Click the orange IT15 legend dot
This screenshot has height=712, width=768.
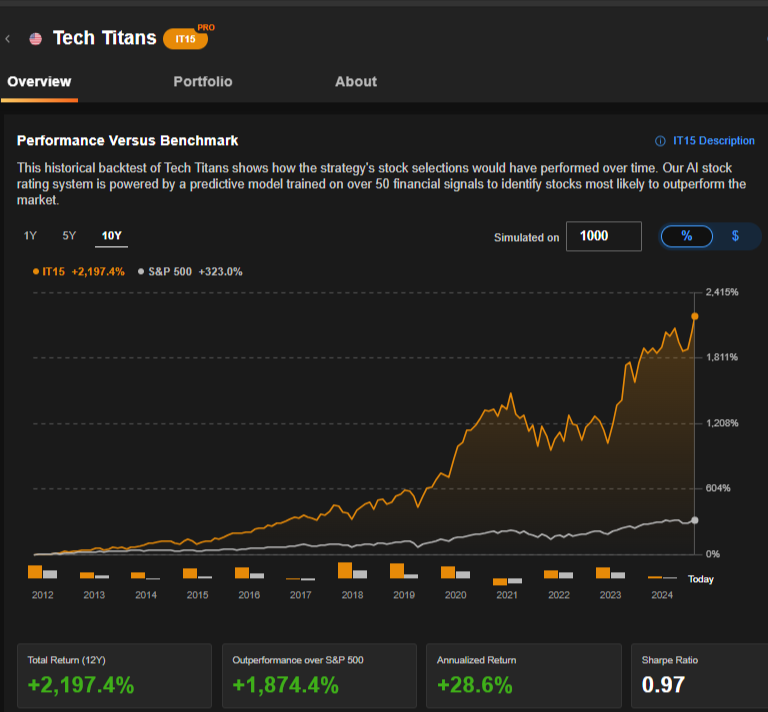coord(37,271)
